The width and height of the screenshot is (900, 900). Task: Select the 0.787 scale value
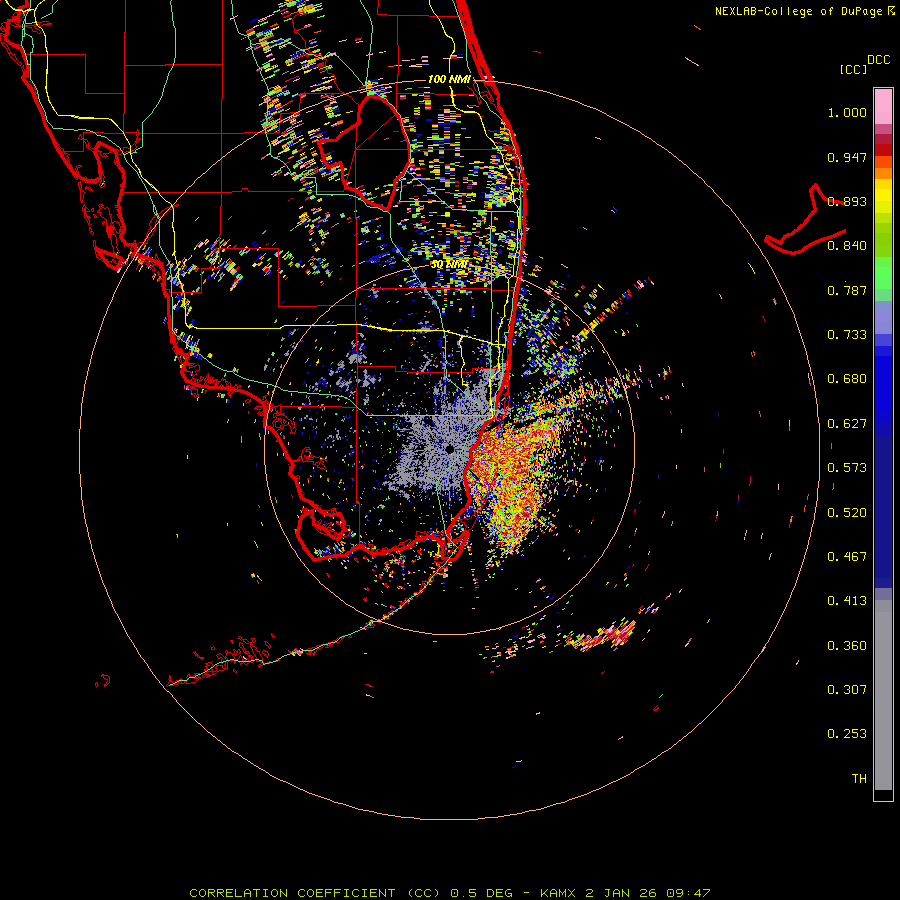[x=847, y=290]
